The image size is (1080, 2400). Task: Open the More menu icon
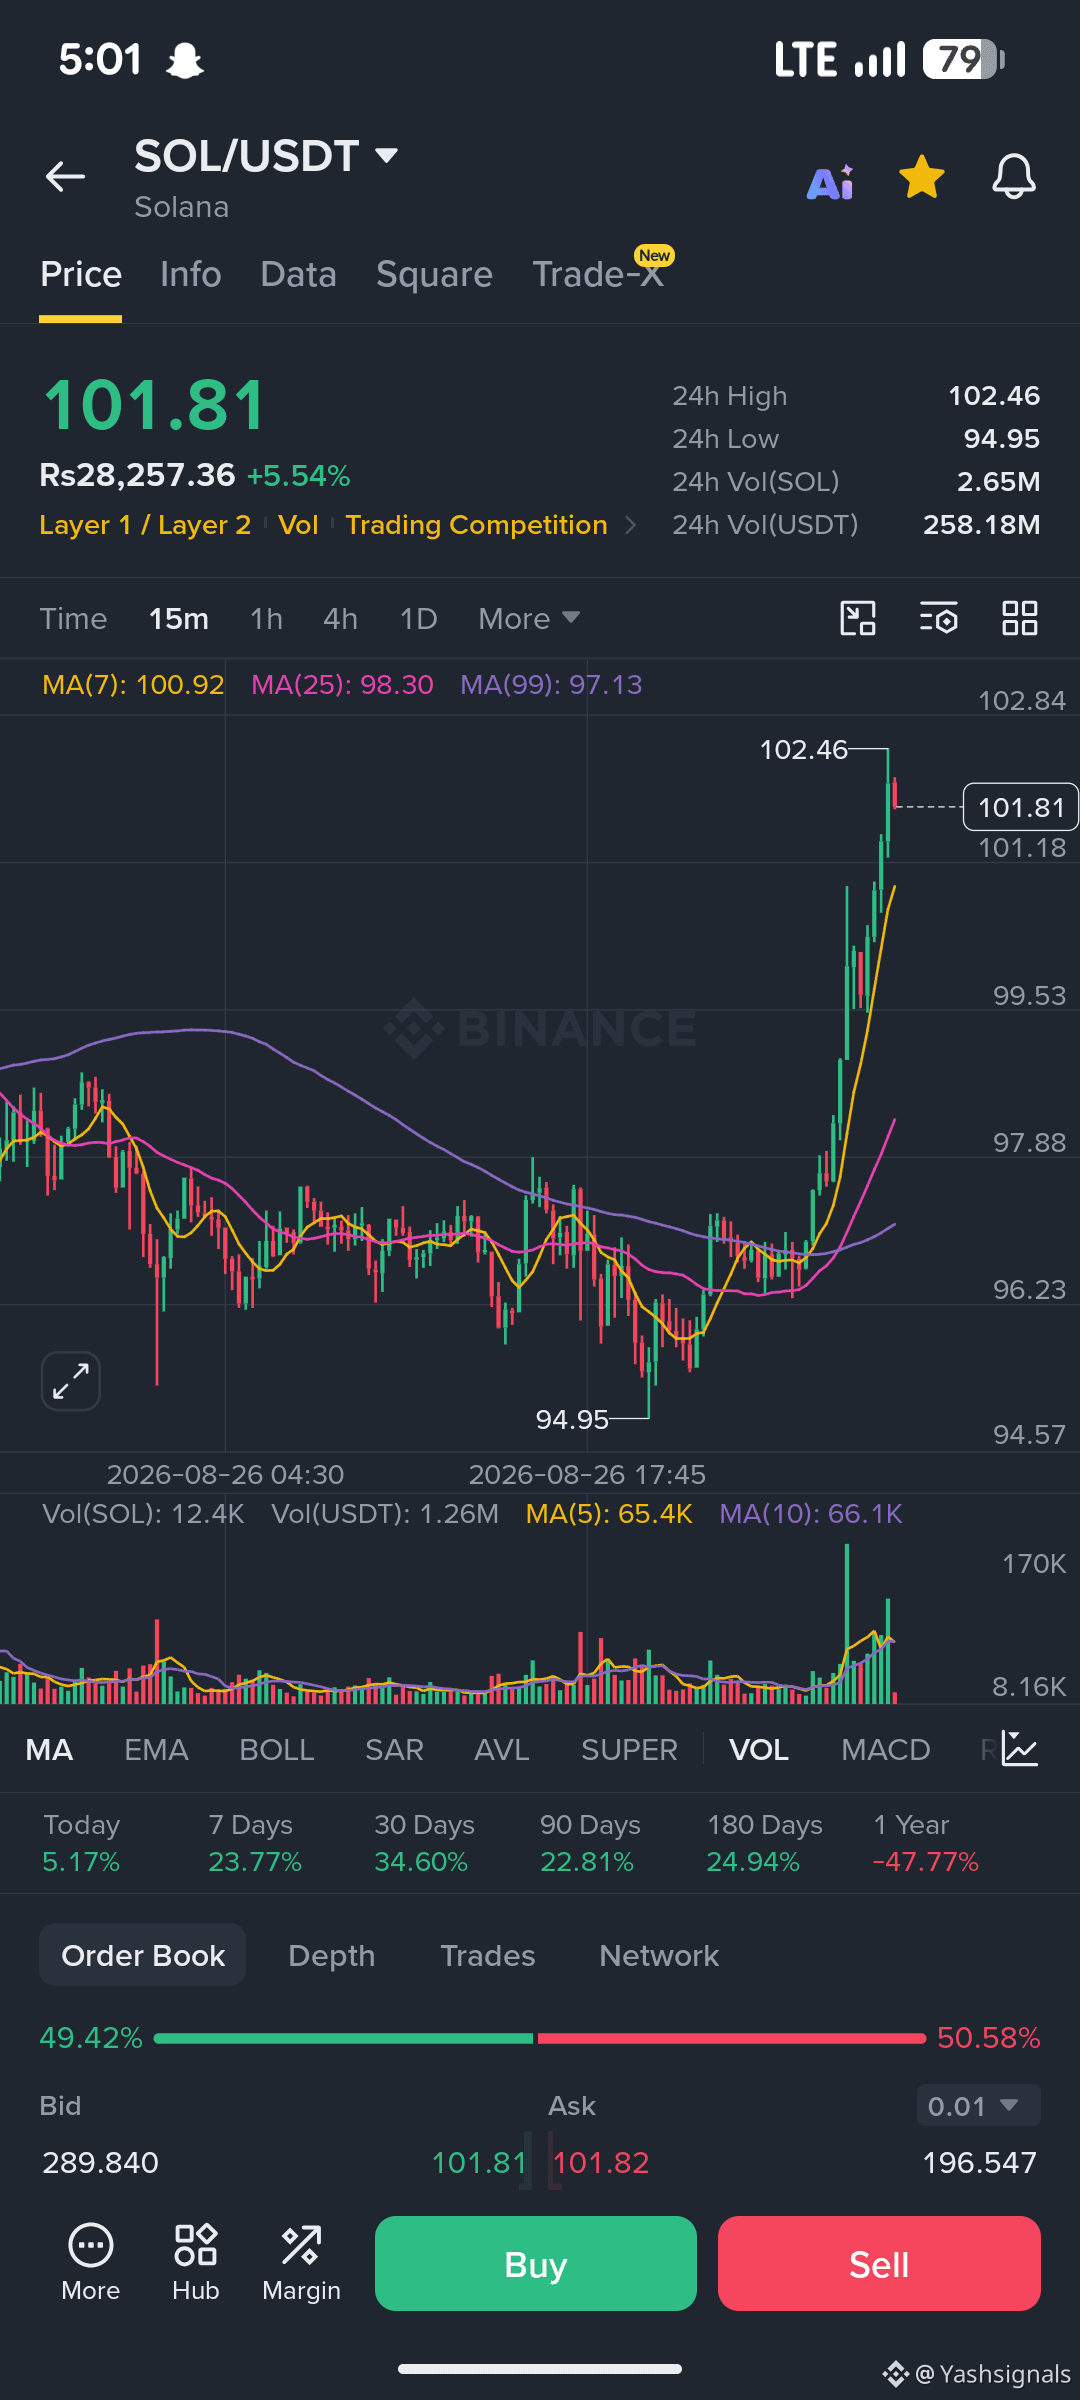tap(91, 2263)
